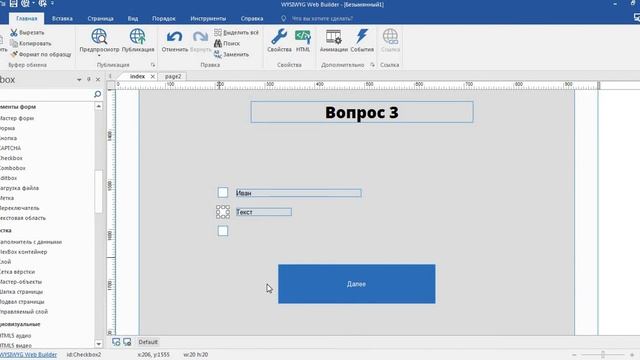The height and width of the screenshot is (360, 640).
Task: Click the preview icon in quick access toolbar
Action: point(26,4)
